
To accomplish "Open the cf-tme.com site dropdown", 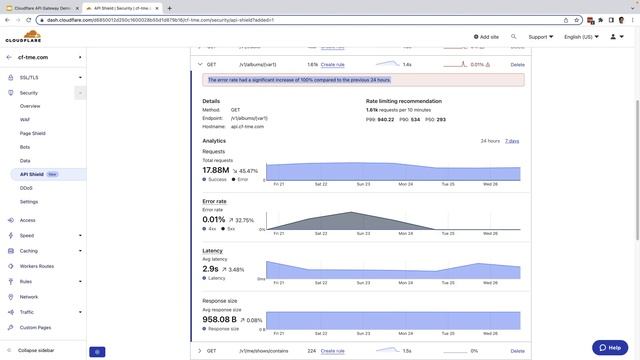I will (80, 58).
